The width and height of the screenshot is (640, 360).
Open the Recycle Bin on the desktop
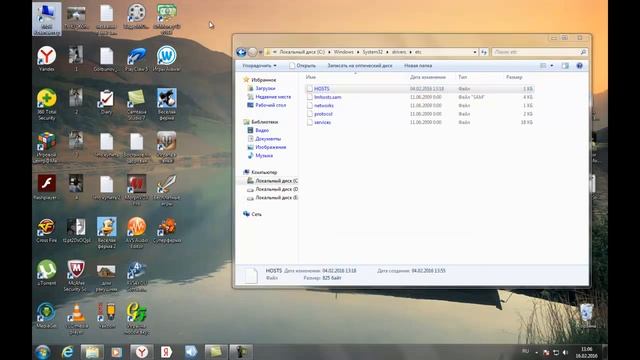(586, 316)
